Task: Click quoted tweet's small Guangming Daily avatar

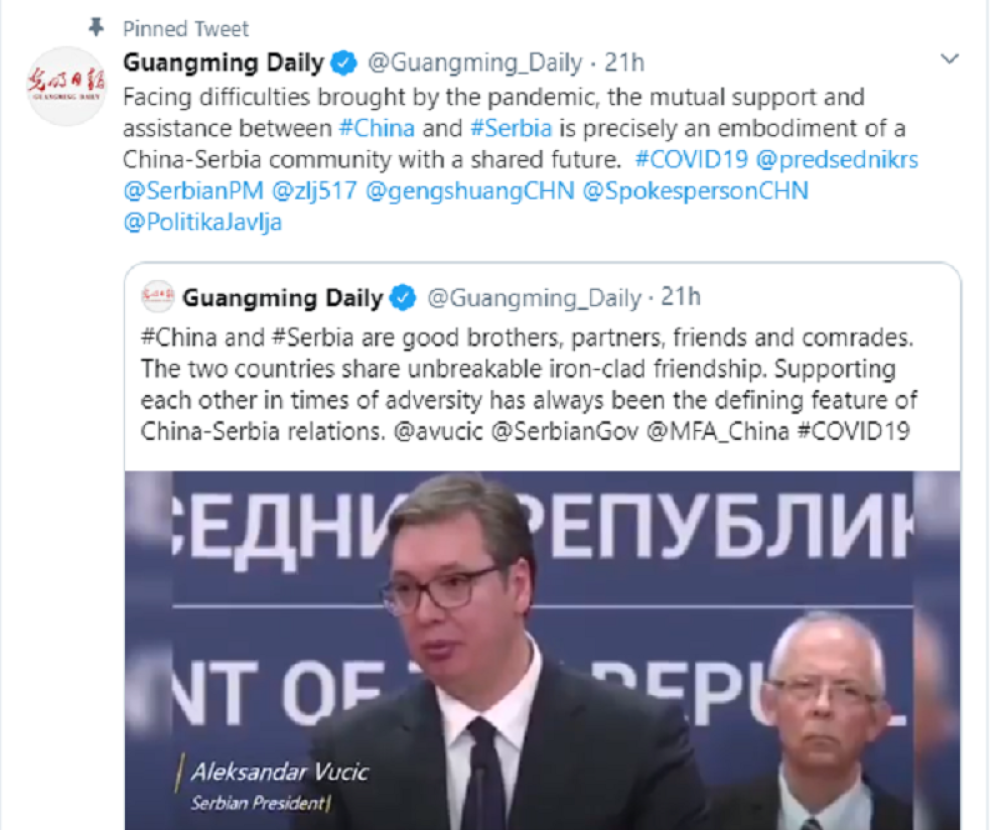Action: click(157, 297)
